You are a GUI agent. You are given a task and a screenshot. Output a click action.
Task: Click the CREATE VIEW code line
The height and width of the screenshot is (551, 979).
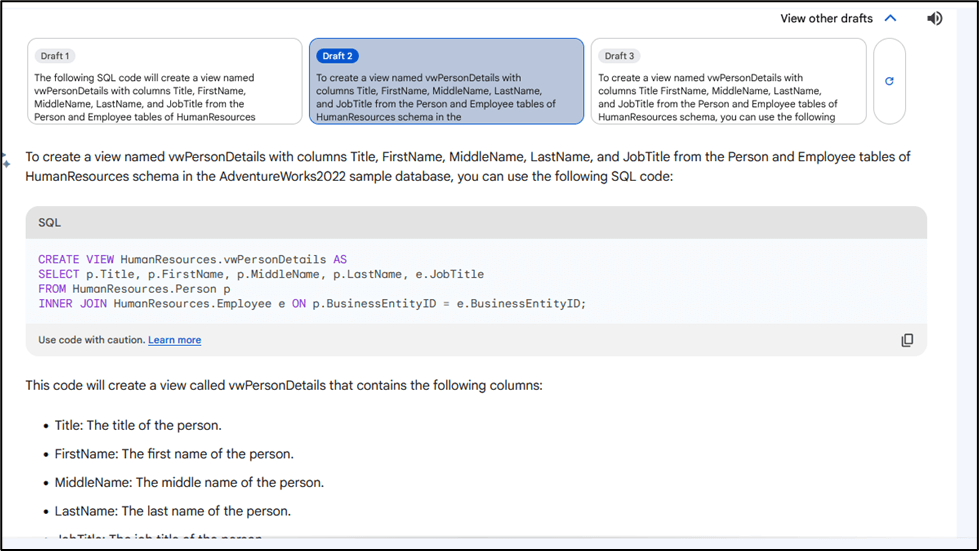192,260
